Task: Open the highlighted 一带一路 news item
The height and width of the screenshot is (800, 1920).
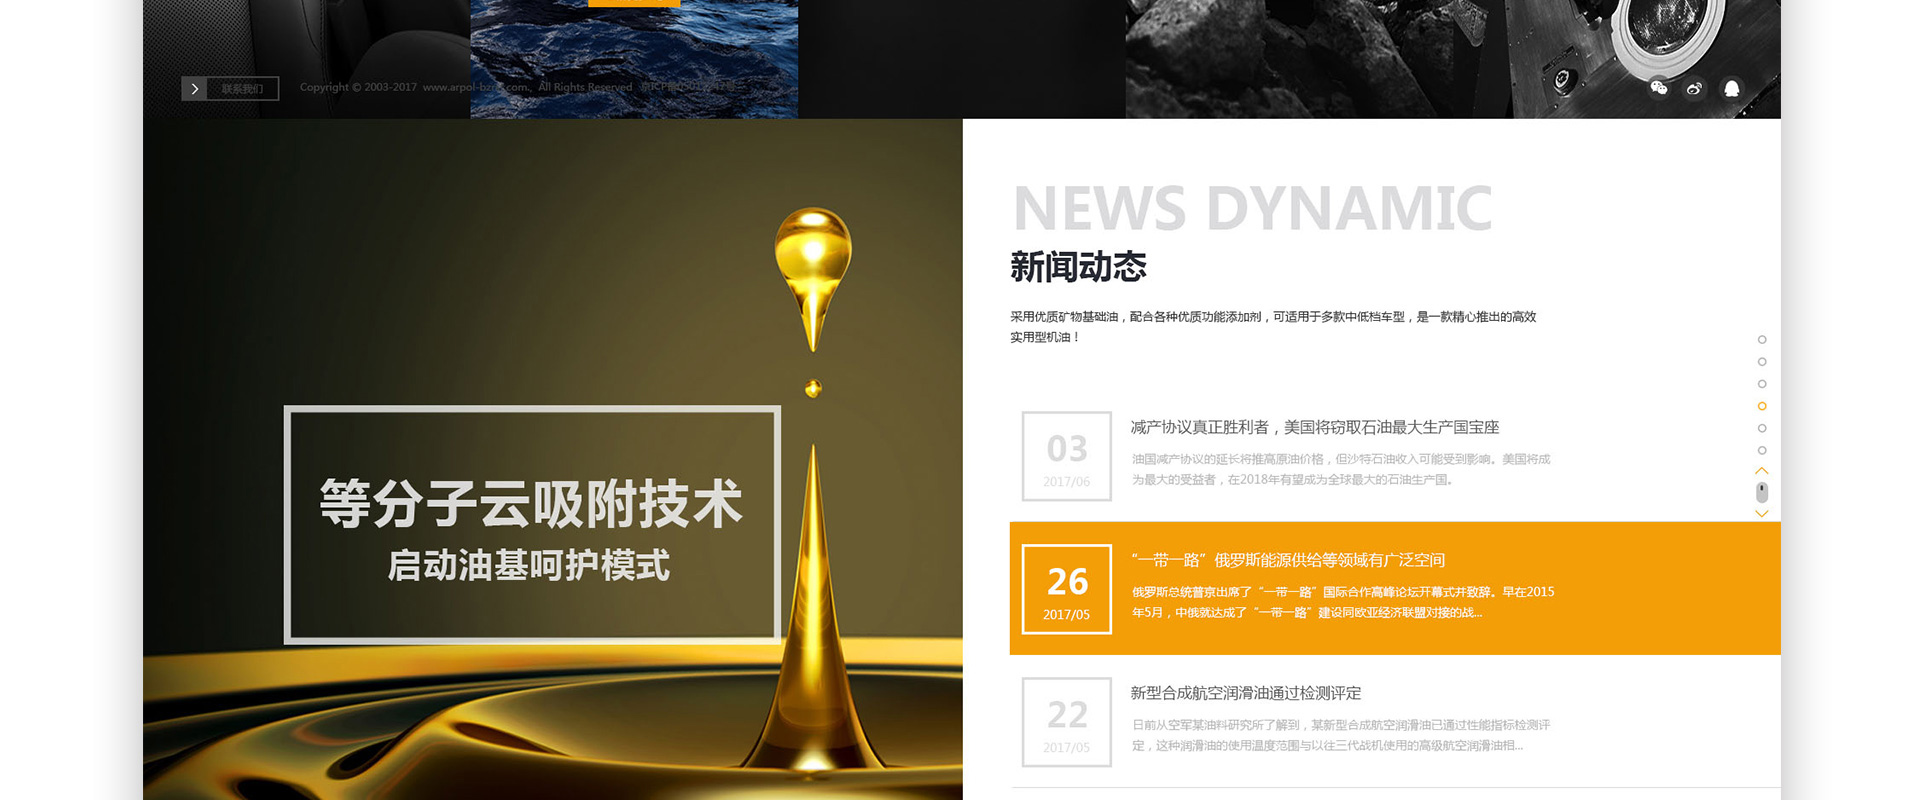Action: click(x=1288, y=560)
